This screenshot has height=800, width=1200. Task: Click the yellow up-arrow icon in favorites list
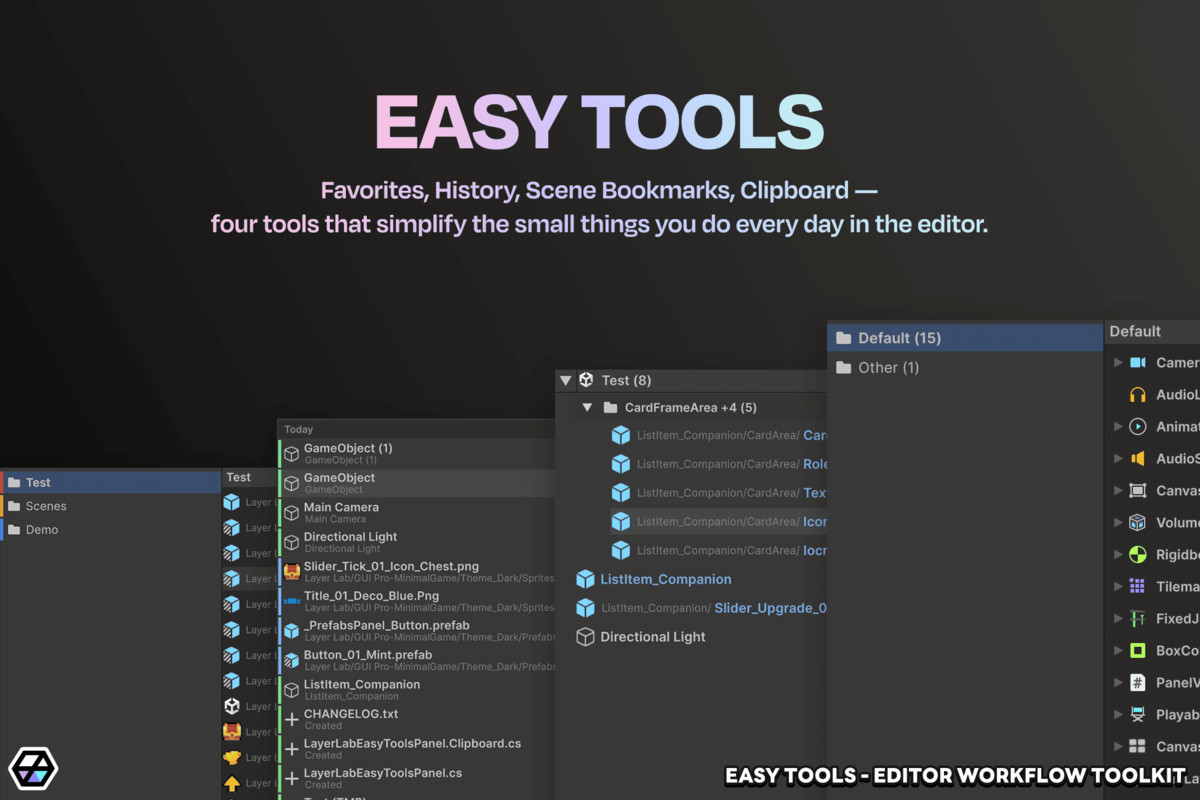point(232,783)
